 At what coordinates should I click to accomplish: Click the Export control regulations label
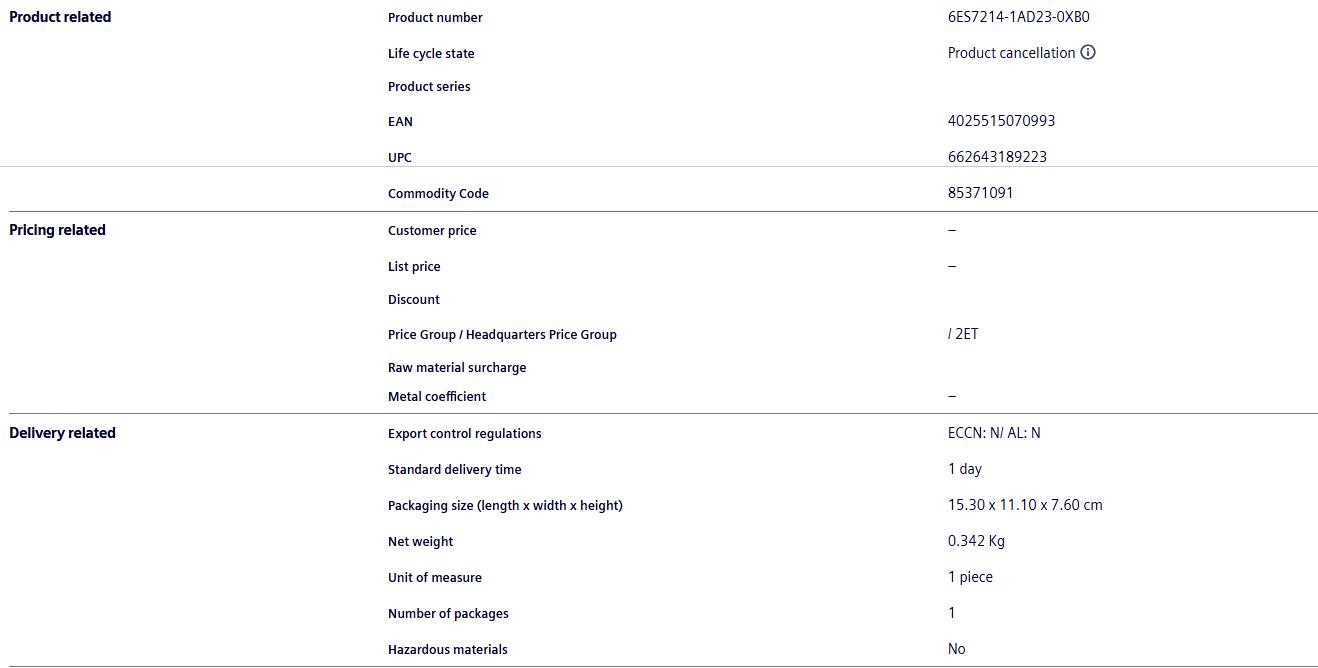pyautogui.click(x=465, y=434)
